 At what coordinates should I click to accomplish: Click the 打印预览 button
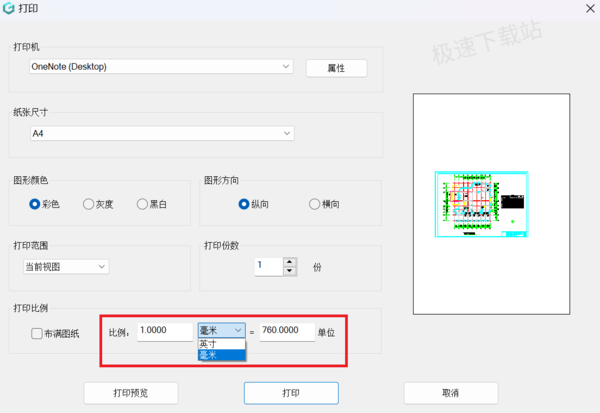coord(131,393)
